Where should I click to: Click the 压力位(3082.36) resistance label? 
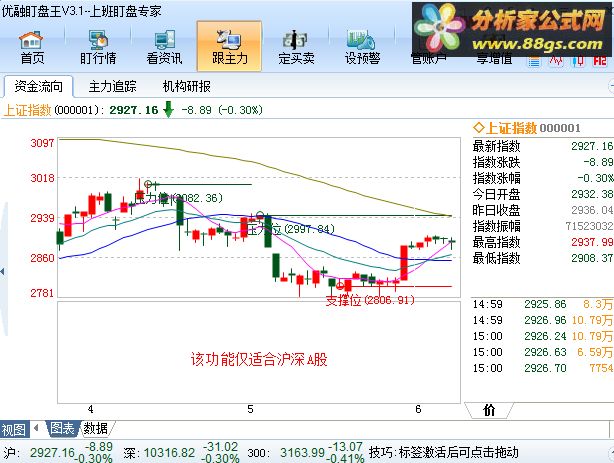[x=179, y=198]
